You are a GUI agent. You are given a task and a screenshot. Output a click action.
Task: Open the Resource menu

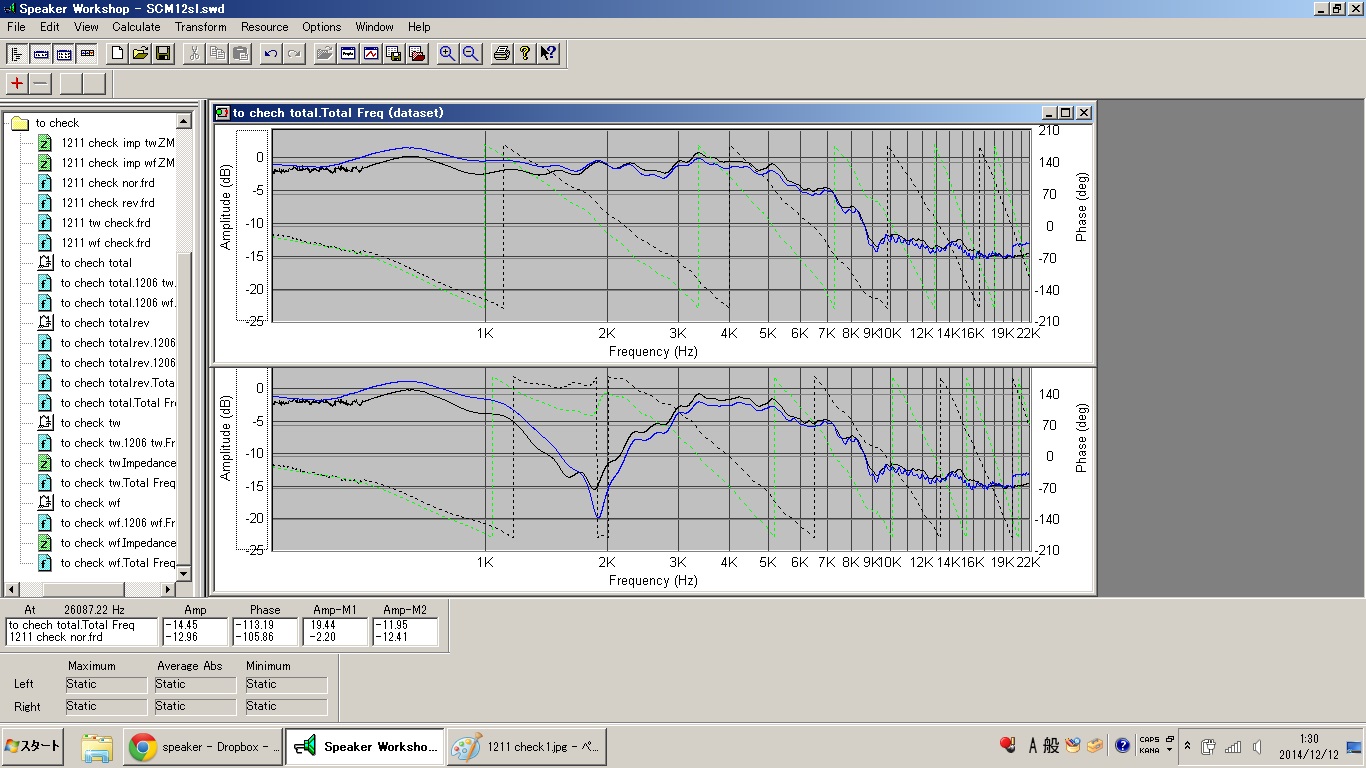tap(265, 27)
